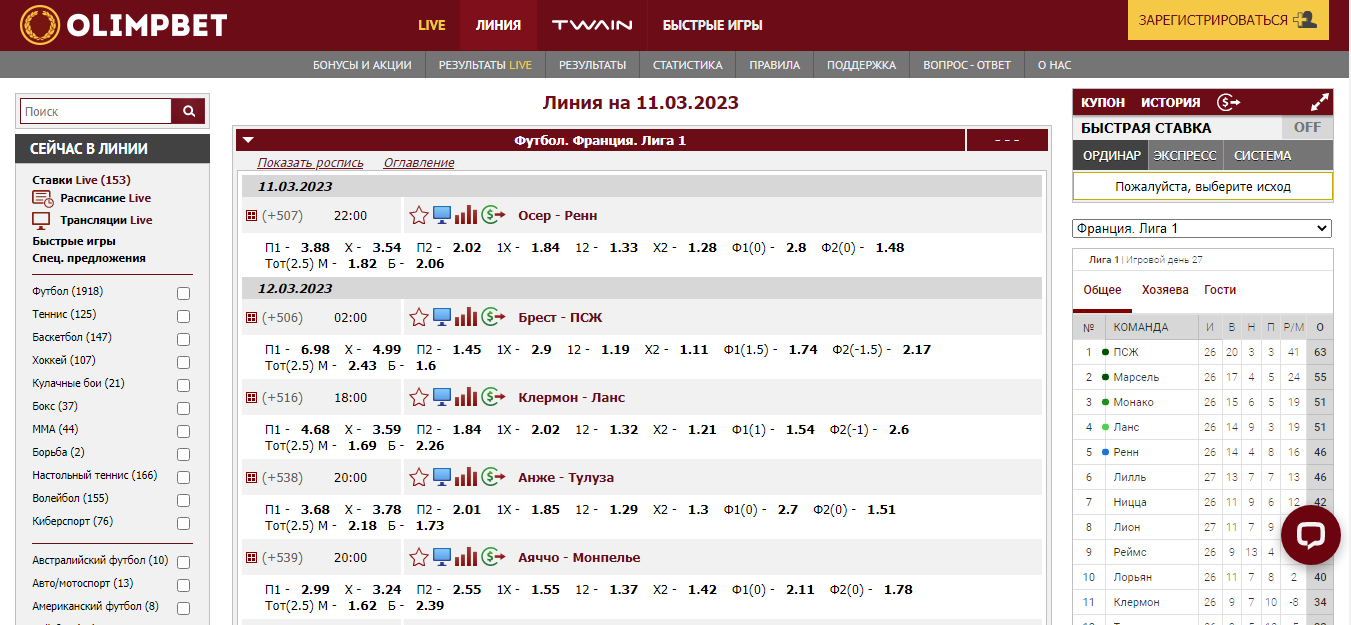Click dollar icon for Аяччо - Монпелье
Screen dimensions: 1351x625
pos(492,557)
